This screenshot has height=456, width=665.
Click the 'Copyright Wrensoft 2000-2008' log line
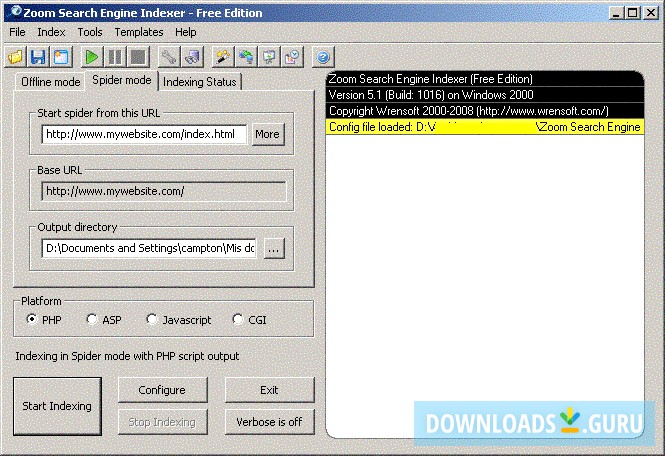[485, 111]
